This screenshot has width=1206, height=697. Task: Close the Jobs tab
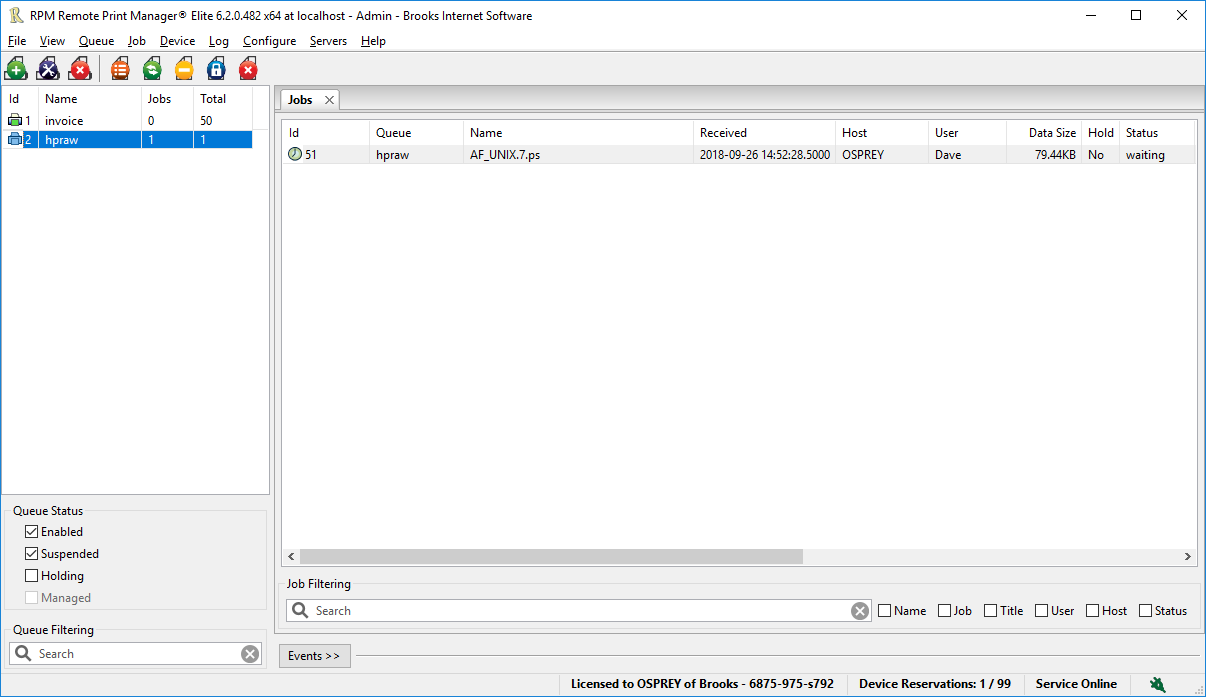(x=329, y=100)
